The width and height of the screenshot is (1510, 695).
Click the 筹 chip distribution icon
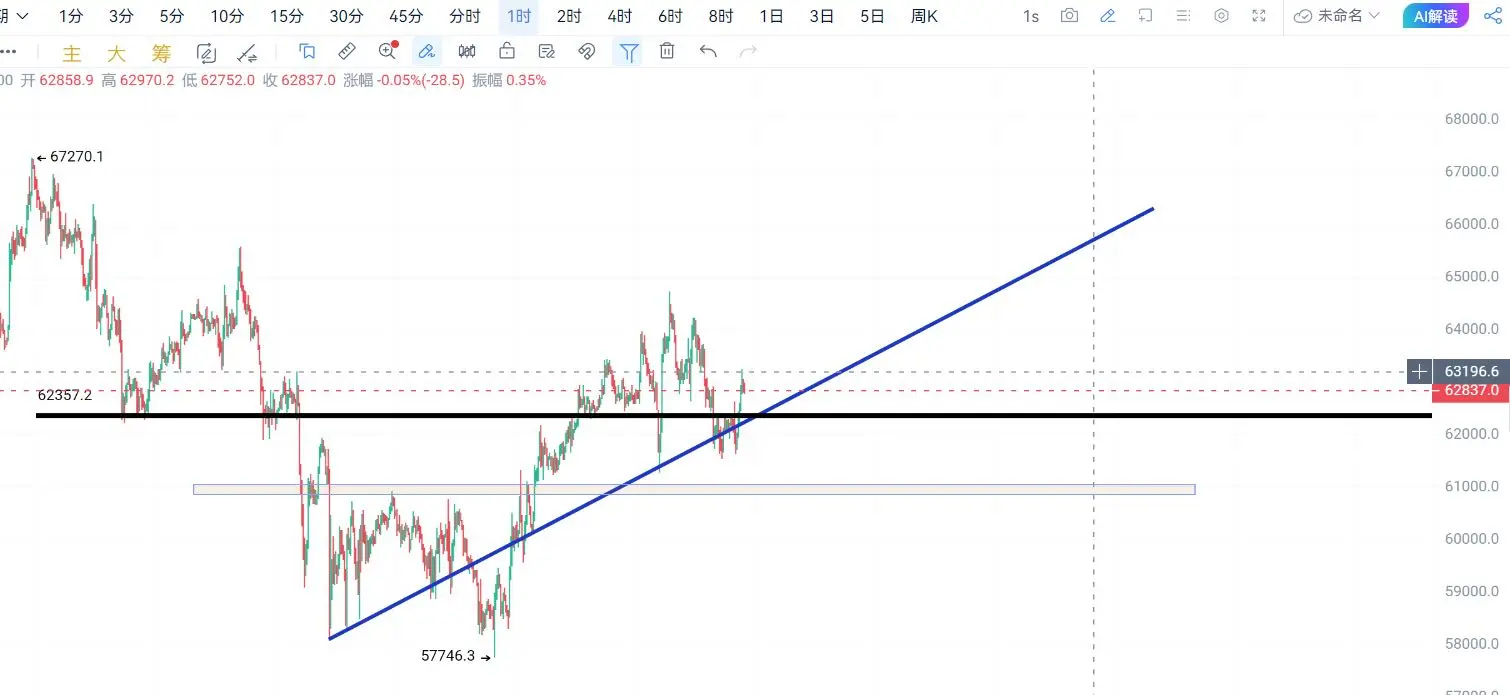(x=162, y=53)
